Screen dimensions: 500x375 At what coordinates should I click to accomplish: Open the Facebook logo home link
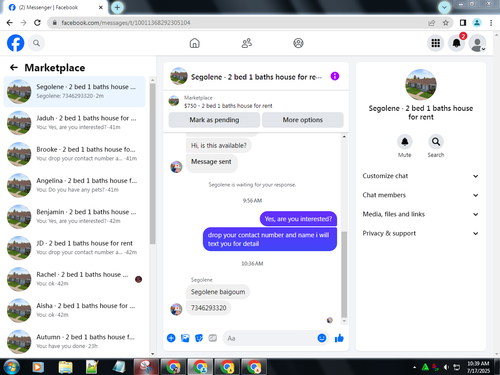pos(16,43)
